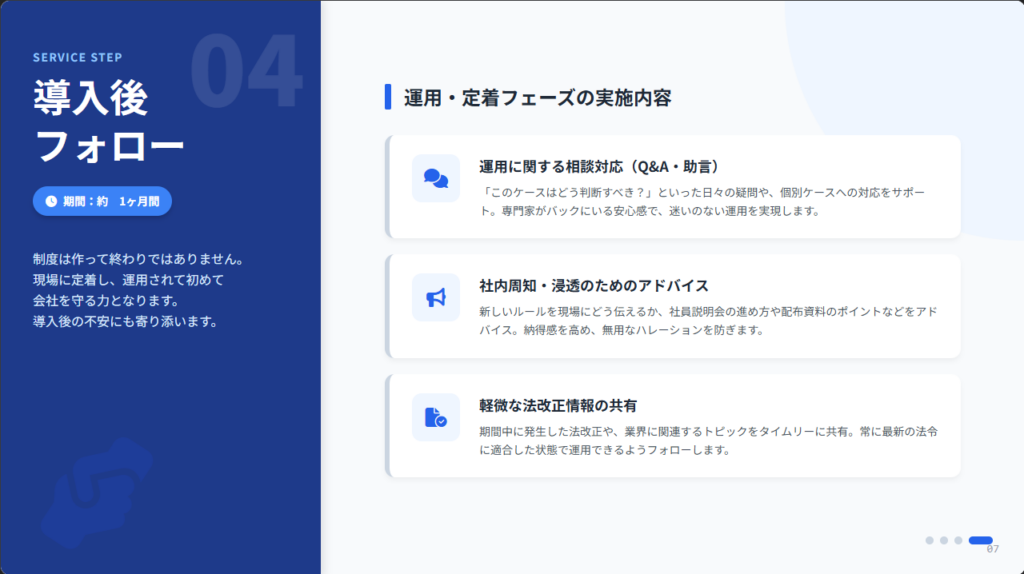Click the megaphone icon for 社内周知 advice
1024x574 pixels.
click(x=436, y=297)
